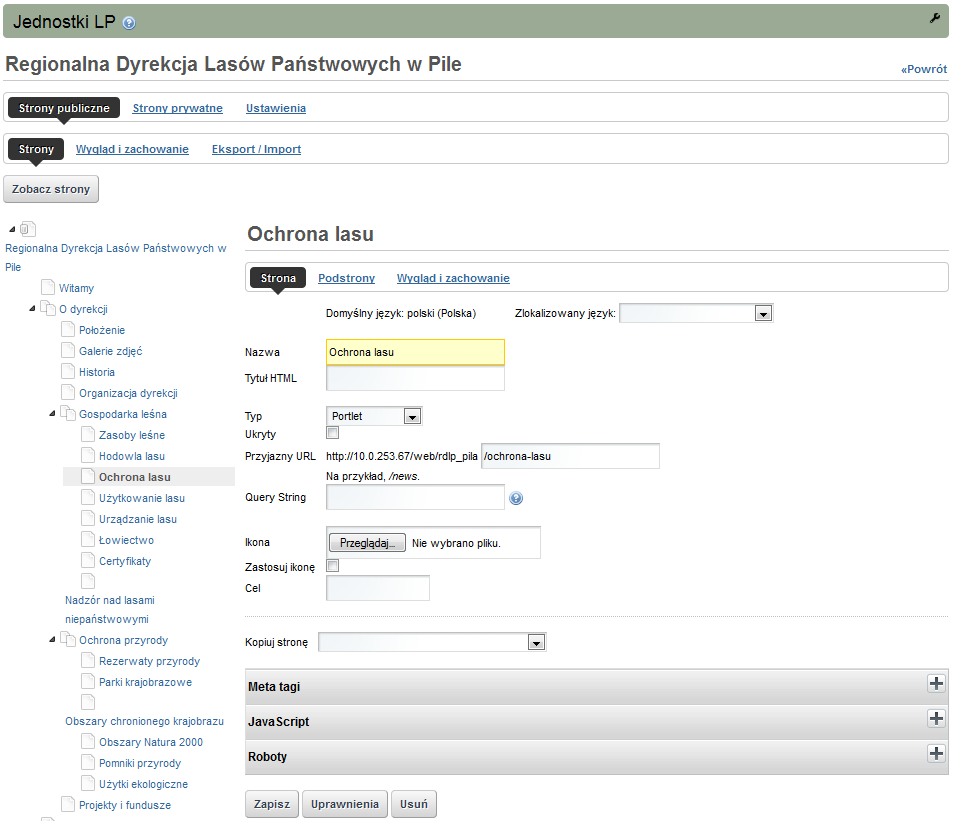This screenshot has height=821, width=953.
Task: Open Regionalna Dyrekcja Lasów Państwowych w Pile tree root
Action: pos(115,258)
